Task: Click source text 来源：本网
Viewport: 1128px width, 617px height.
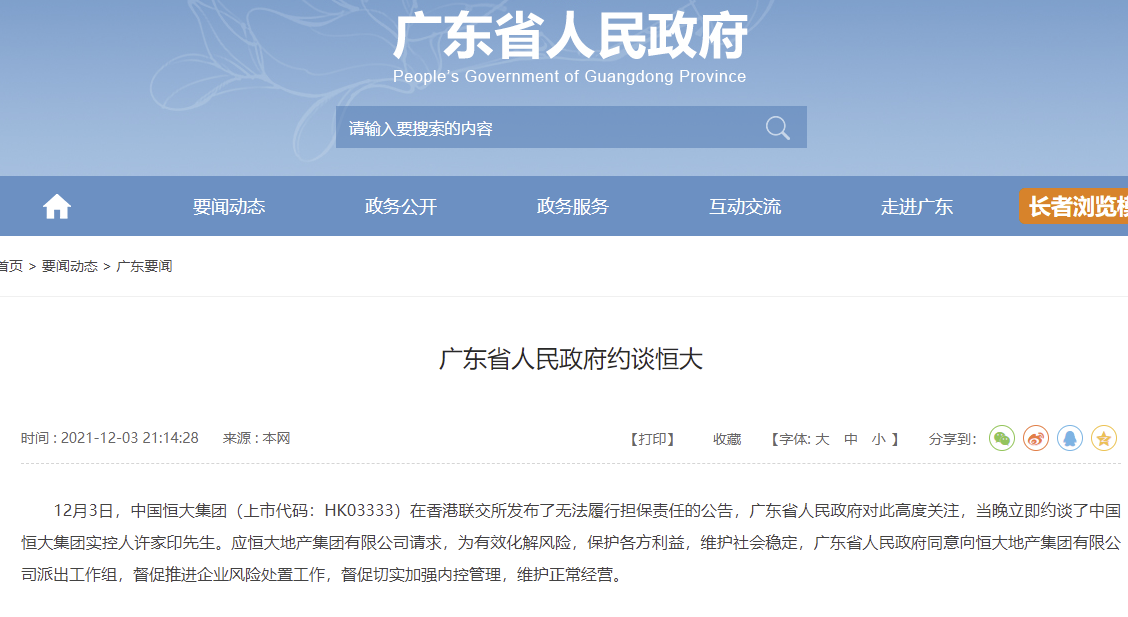Action: pyautogui.click(x=256, y=438)
